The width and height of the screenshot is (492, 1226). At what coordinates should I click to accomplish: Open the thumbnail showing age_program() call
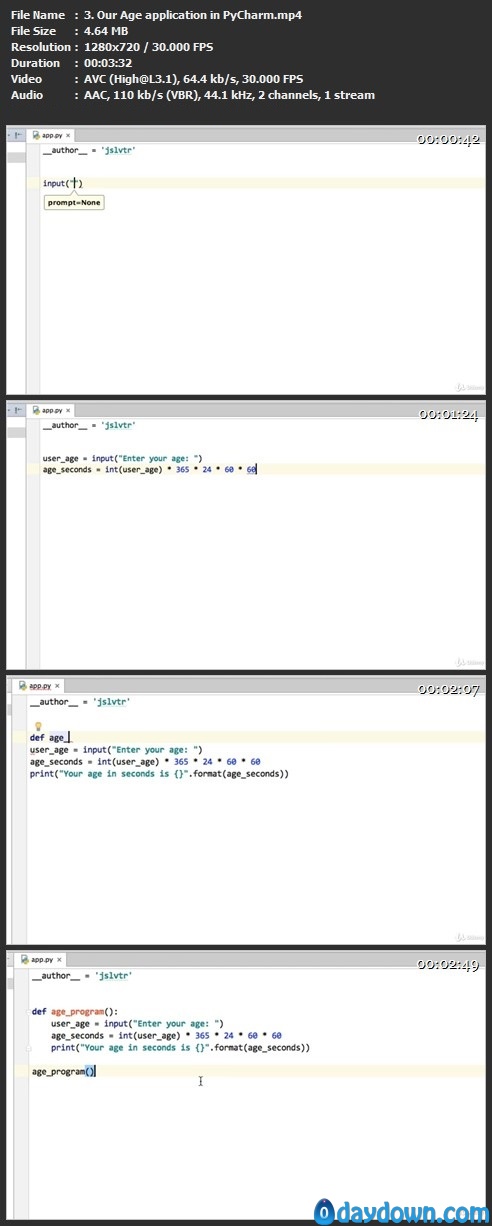(x=246, y=1085)
